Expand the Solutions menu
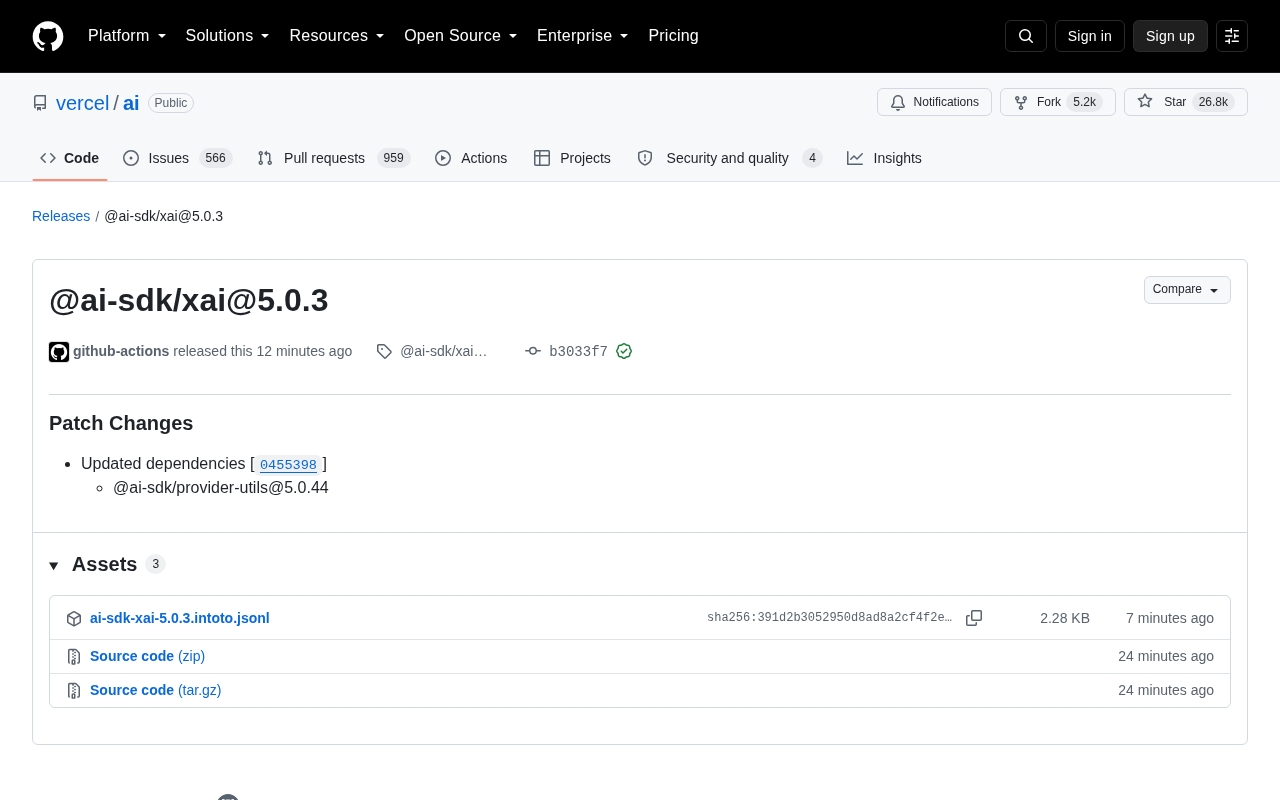 coord(228,36)
